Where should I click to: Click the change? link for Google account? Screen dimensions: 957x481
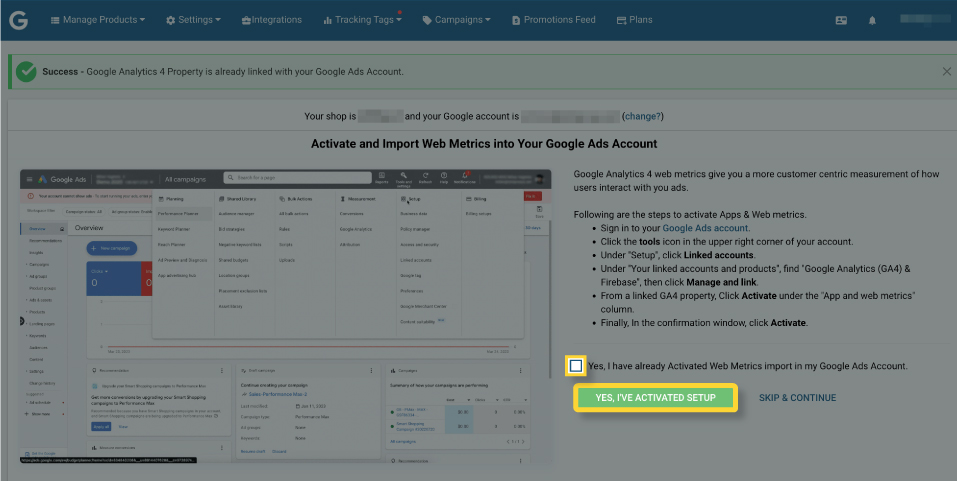click(643, 116)
